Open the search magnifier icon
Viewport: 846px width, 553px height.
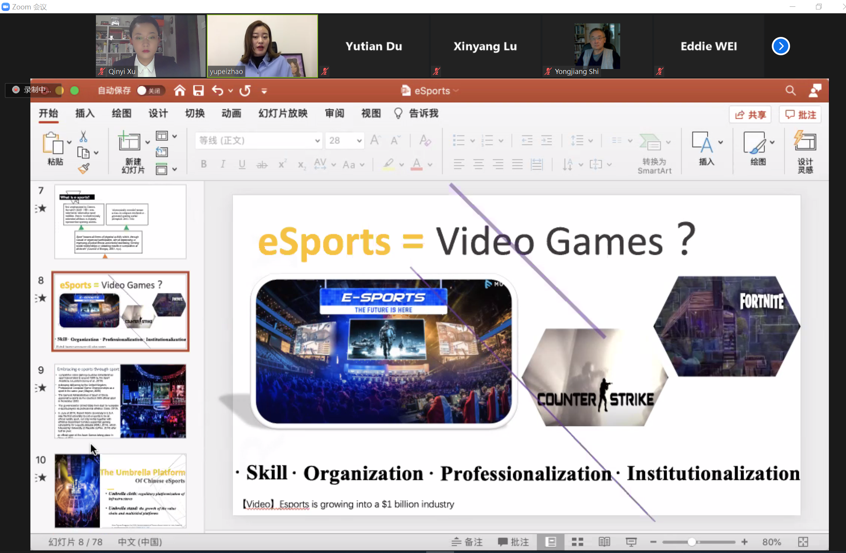tap(790, 91)
